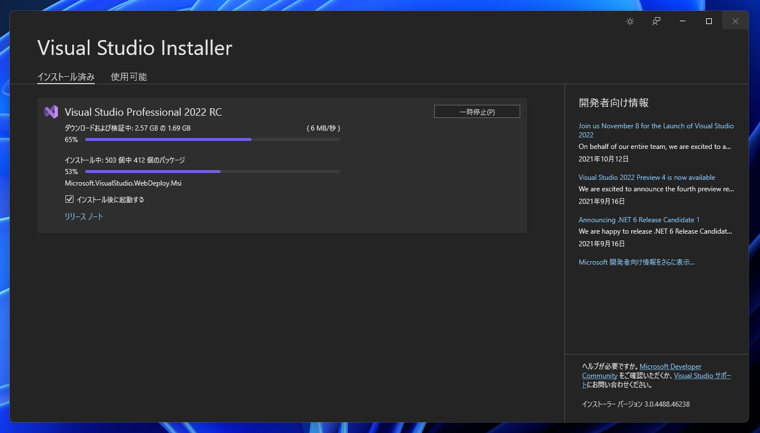This screenshot has width=760, height=433.
Task: Pause installation with 一時停止(P) button
Action: pyautogui.click(x=477, y=112)
